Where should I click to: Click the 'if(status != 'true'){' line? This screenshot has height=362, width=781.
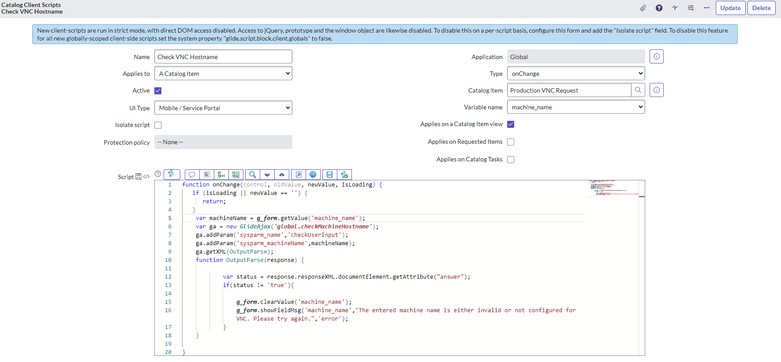(x=259, y=285)
